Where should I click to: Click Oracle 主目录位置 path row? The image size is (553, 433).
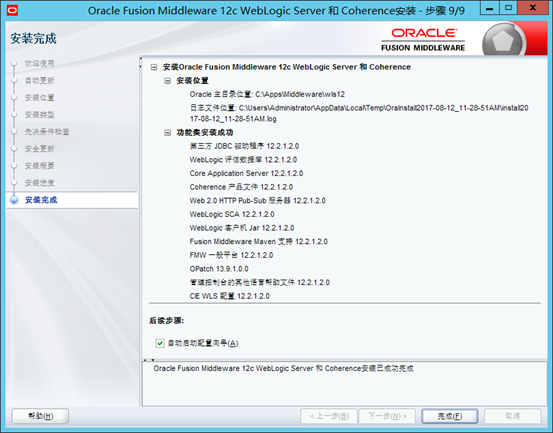coord(267,94)
